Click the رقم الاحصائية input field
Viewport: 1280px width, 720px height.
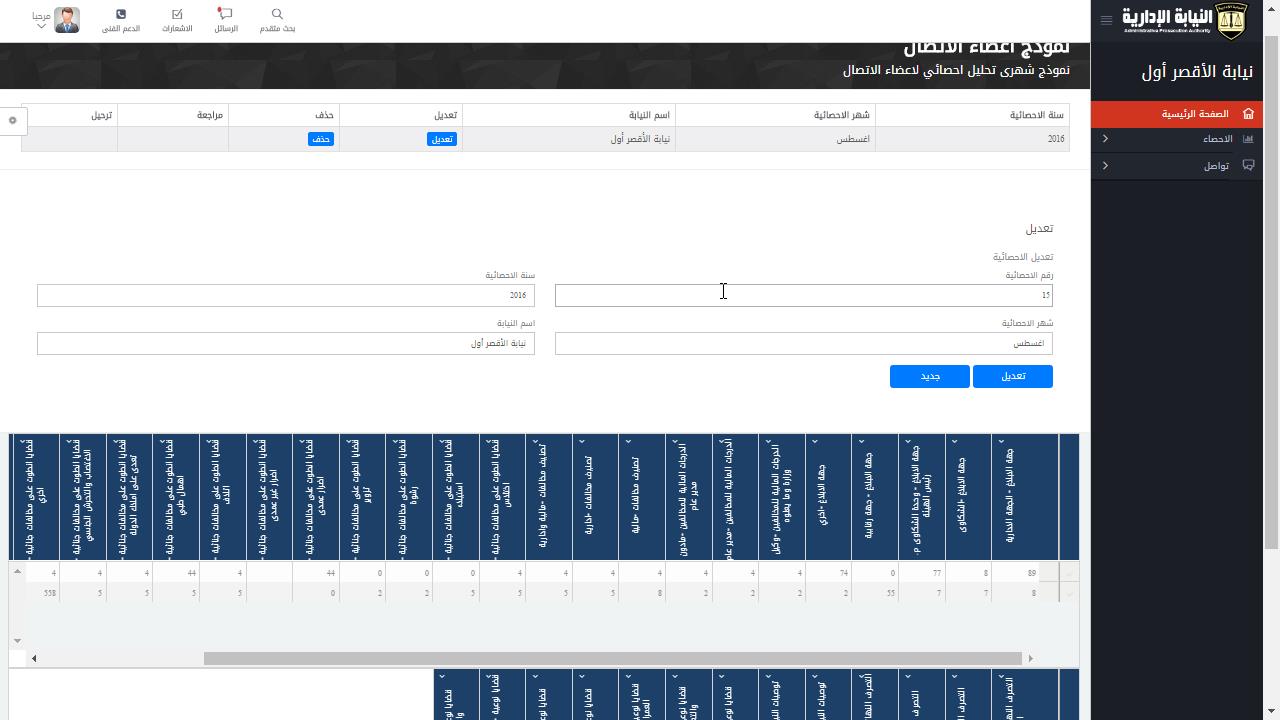coord(803,295)
